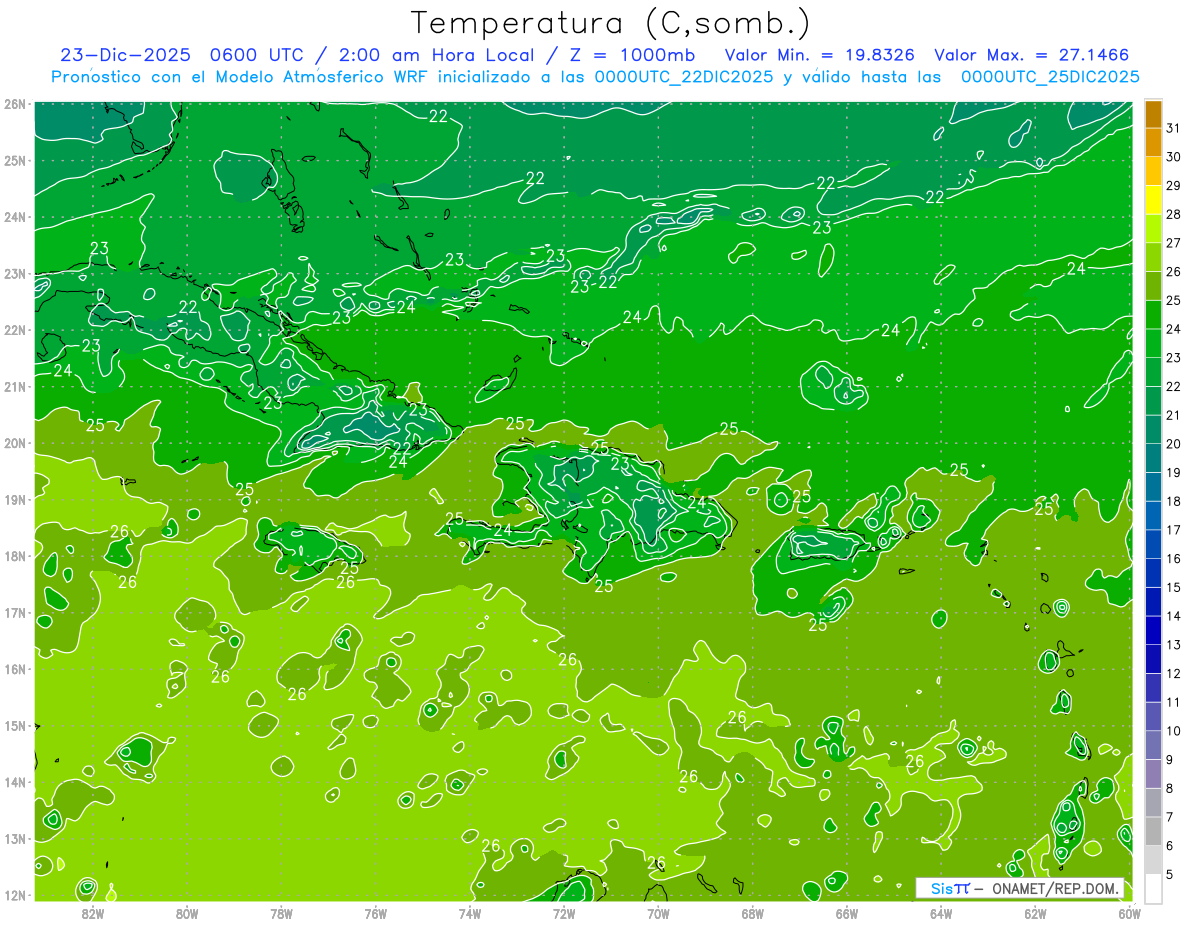Click 'Valor Max. = 27.1466' text
Screen dimensions: 1200x927
[1032, 55]
